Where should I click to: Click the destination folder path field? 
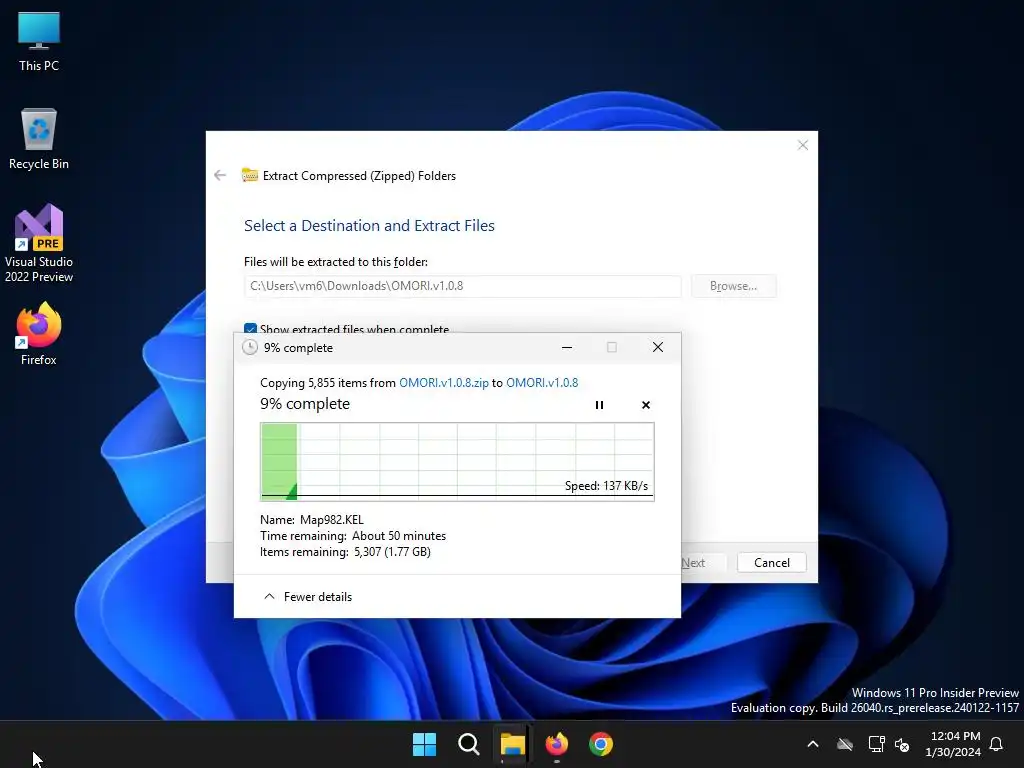[462, 286]
